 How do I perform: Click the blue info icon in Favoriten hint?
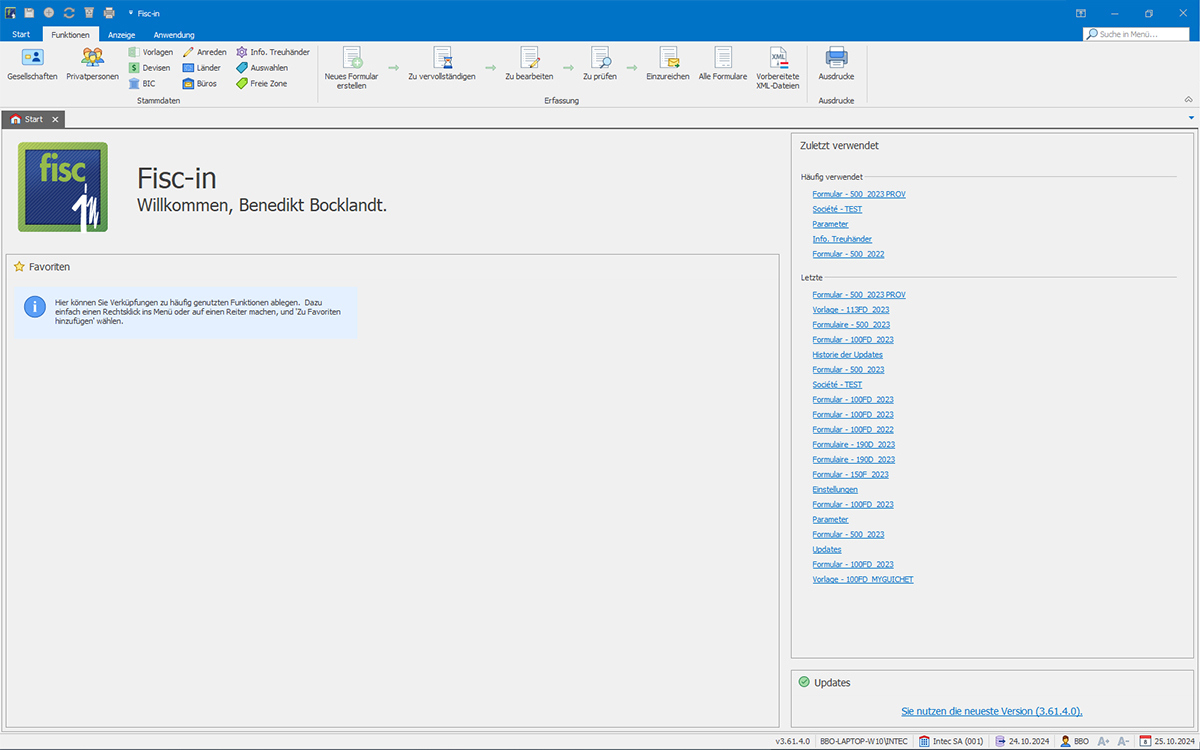pos(35,307)
